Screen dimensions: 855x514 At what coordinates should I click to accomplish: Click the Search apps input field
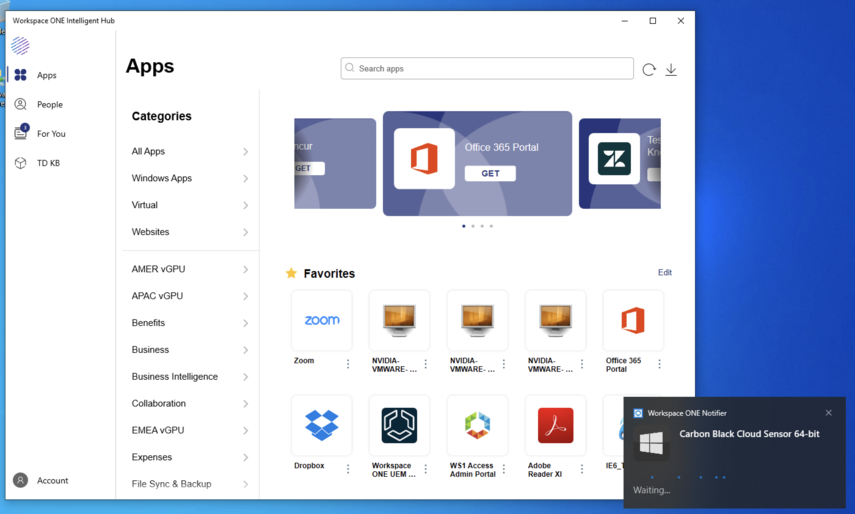pyautogui.click(x=487, y=69)
